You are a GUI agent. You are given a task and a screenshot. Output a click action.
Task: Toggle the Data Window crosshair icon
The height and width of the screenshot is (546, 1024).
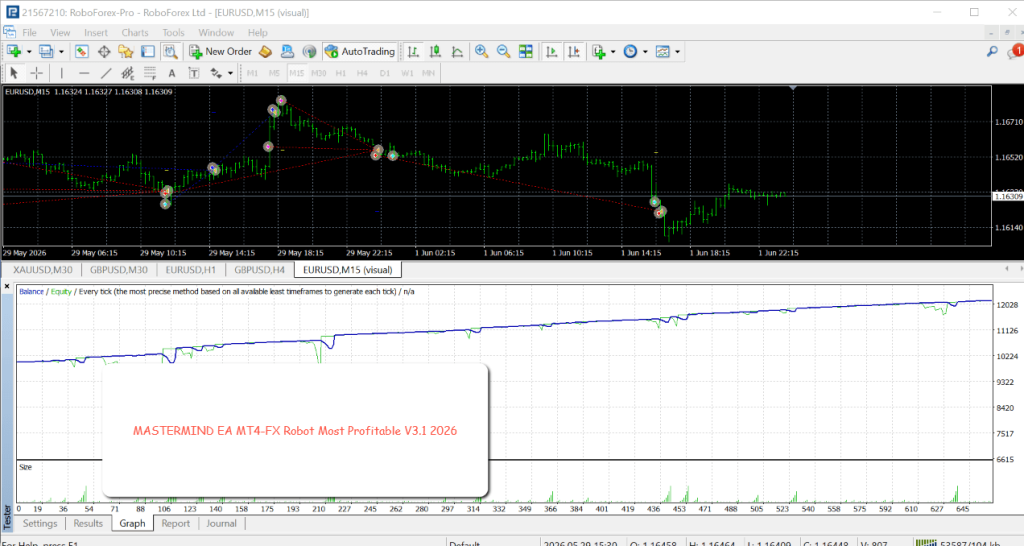tap(104, 52)
